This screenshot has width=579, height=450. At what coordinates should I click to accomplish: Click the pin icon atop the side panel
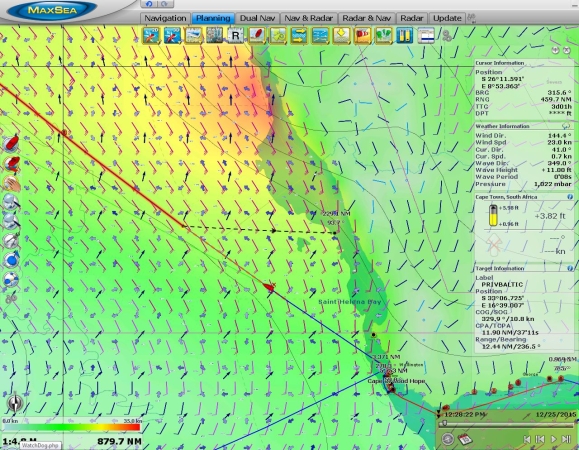(x=555, y=50)
